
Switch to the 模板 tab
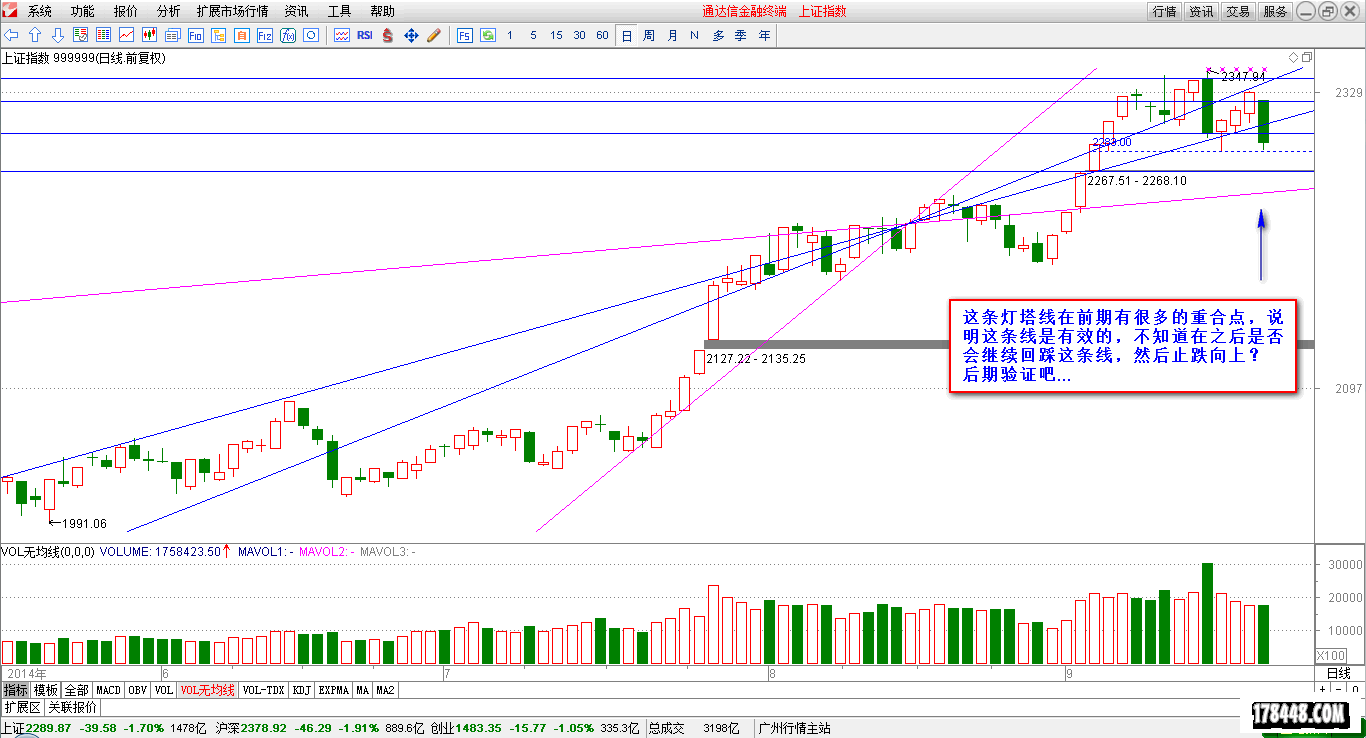[46, 690]
